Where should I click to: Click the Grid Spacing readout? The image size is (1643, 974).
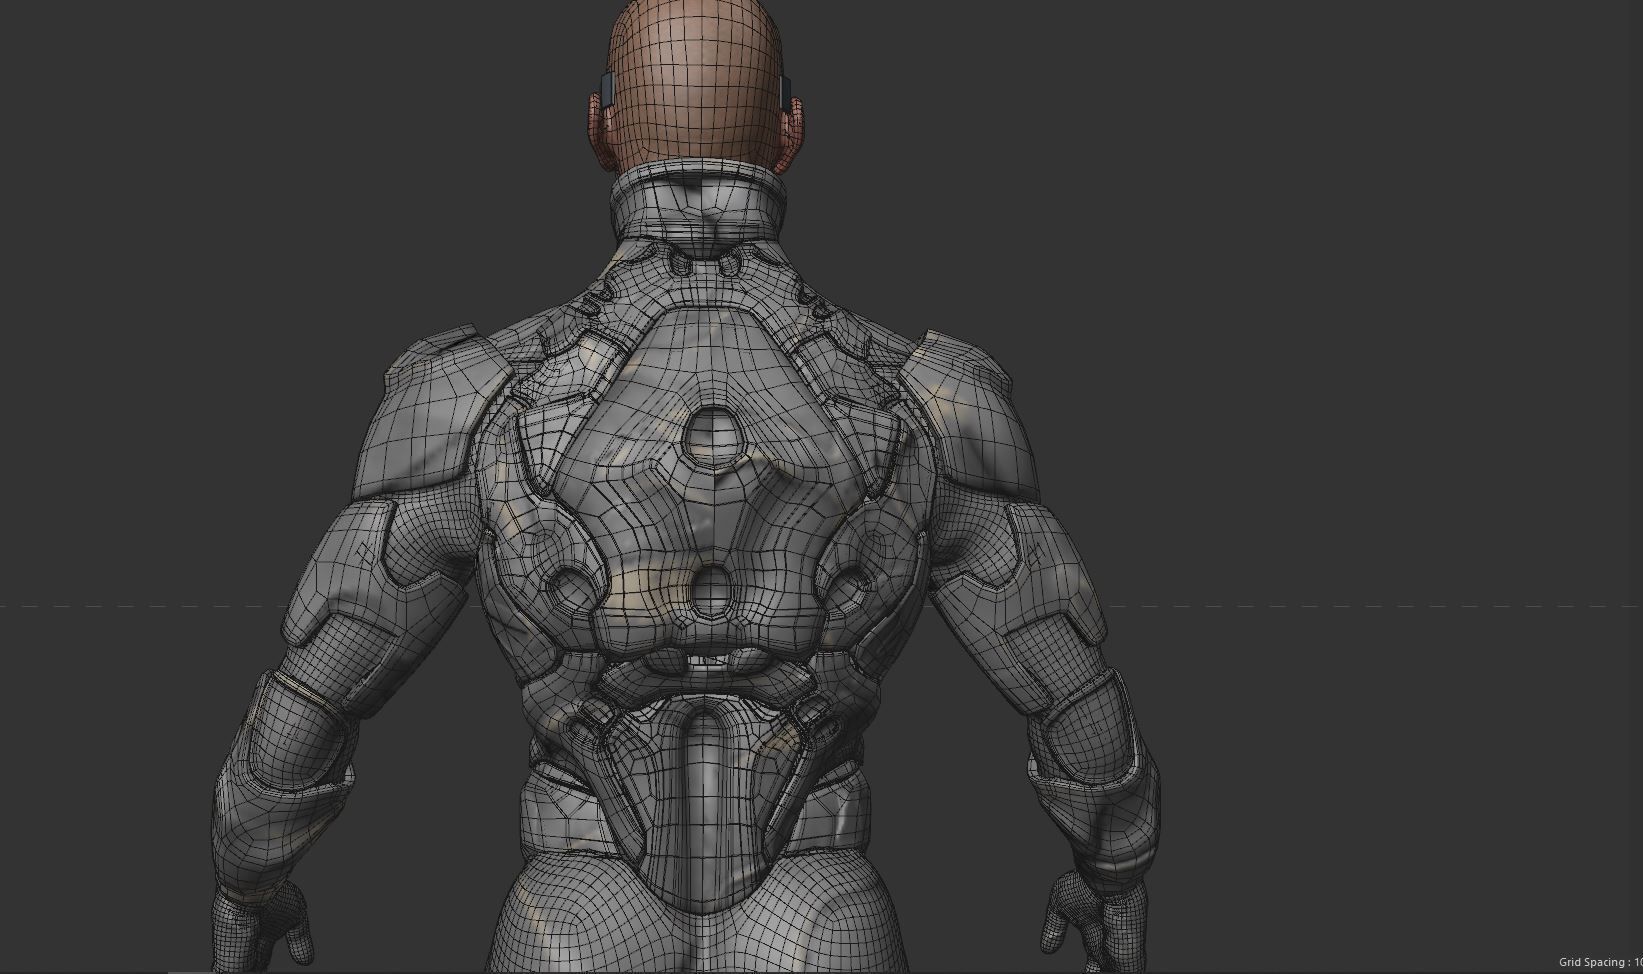(x=1600, y=962)
